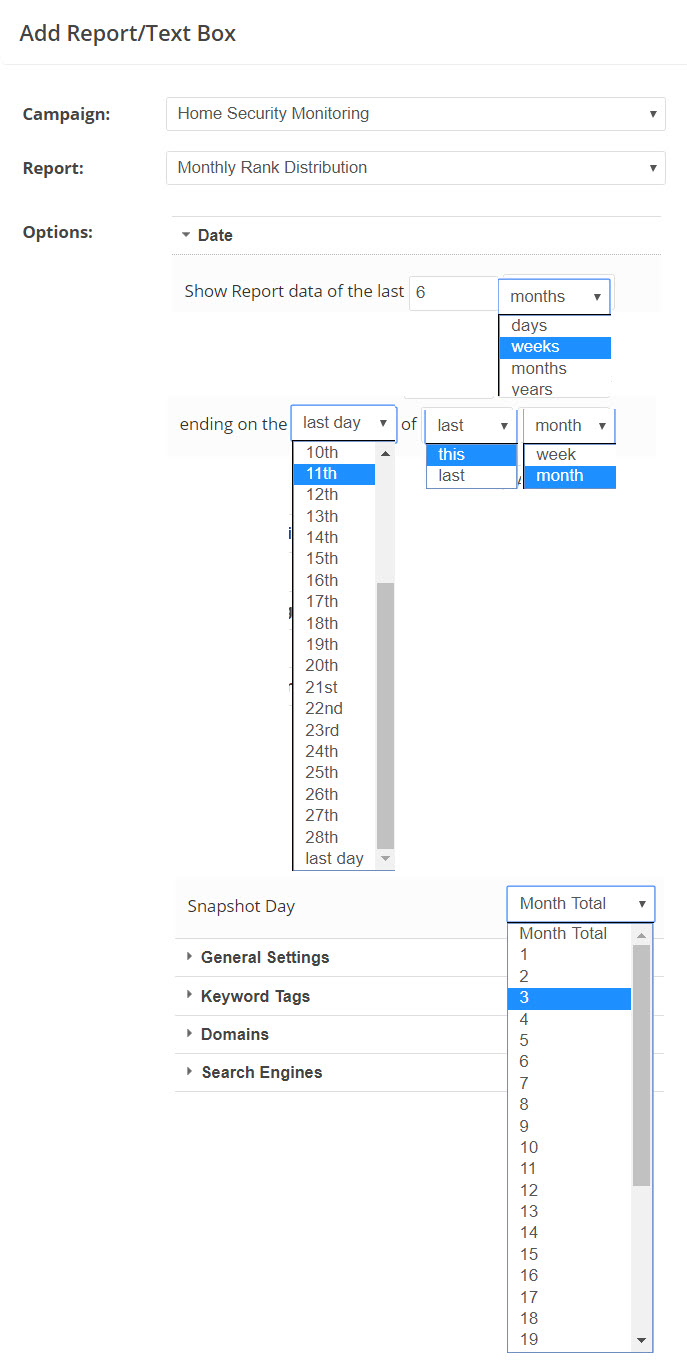
Task: Open the months unit dropdown
Action: tap(555, 297)
